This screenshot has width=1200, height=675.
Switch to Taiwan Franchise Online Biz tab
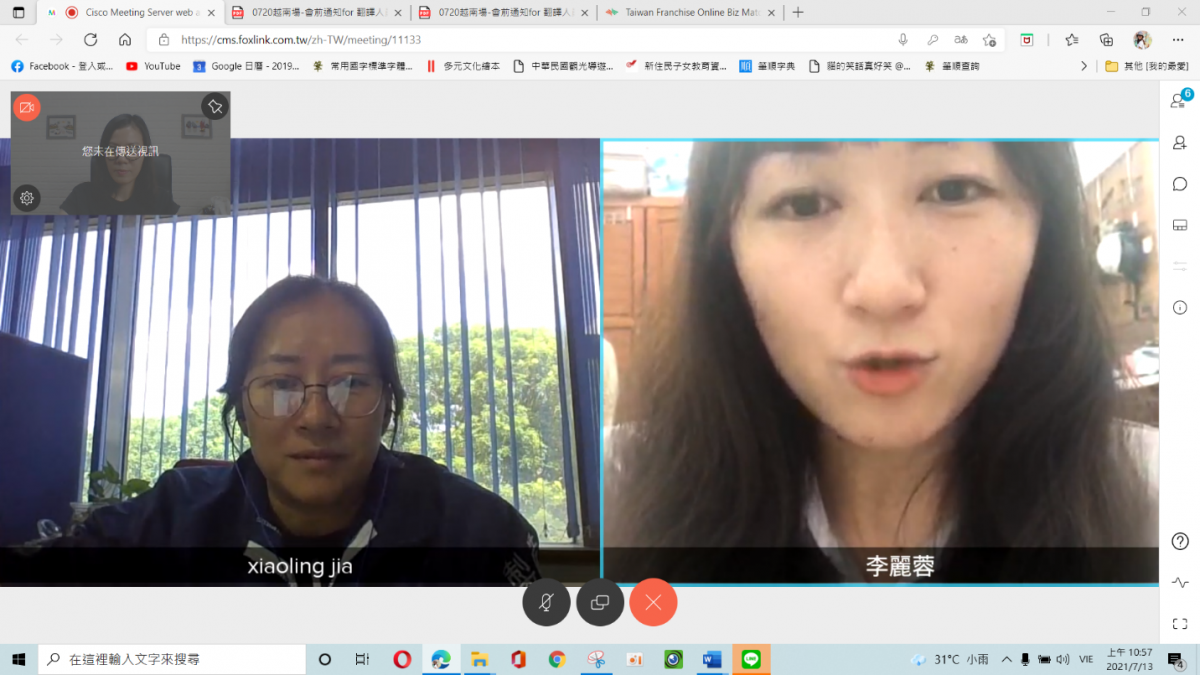point(688,13)
